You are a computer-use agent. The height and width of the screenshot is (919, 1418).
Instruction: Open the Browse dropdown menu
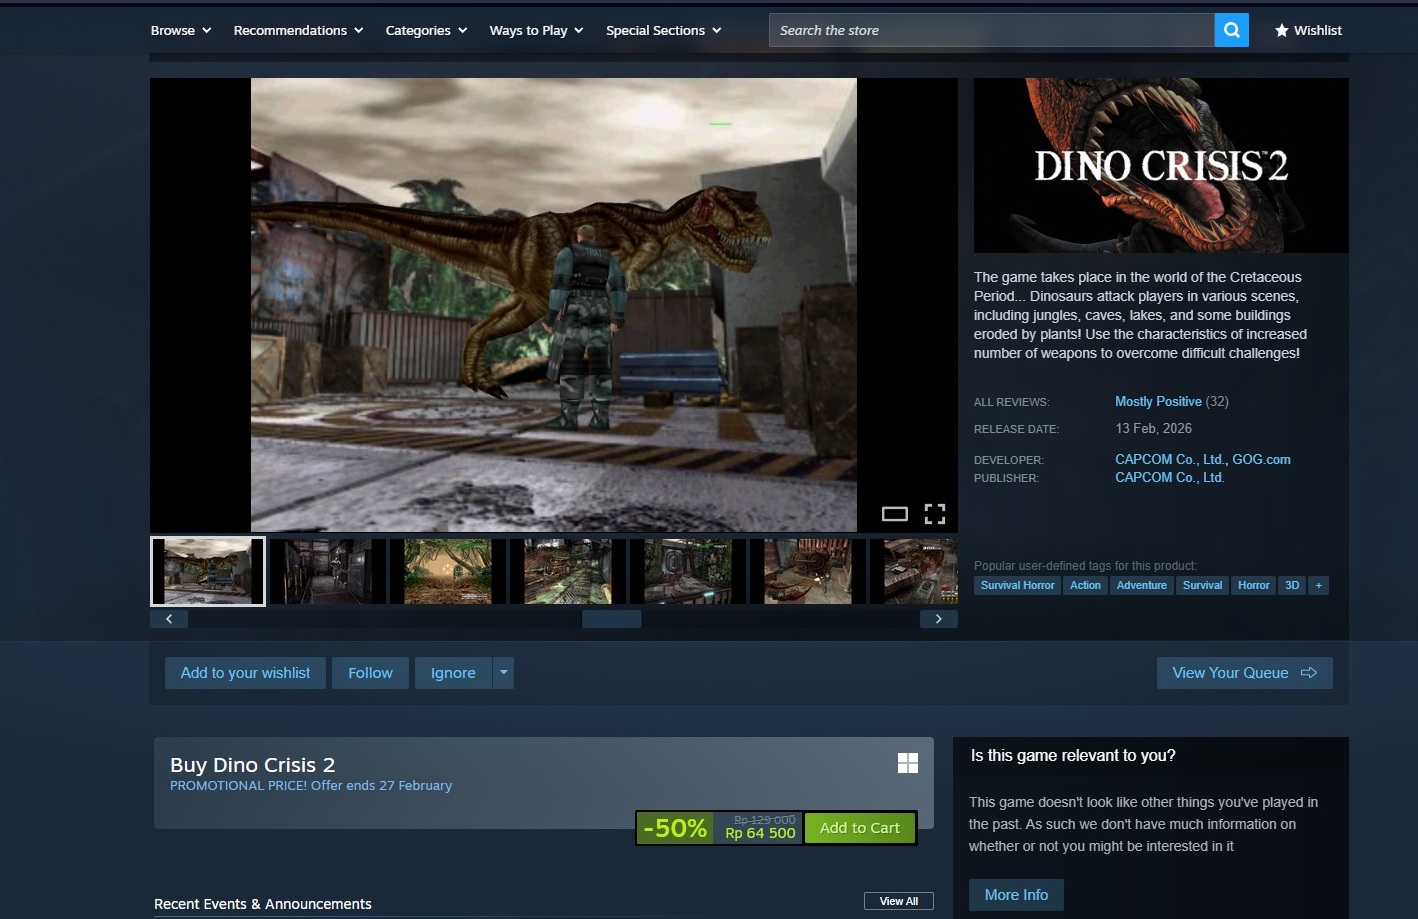[x=180, y=30]
